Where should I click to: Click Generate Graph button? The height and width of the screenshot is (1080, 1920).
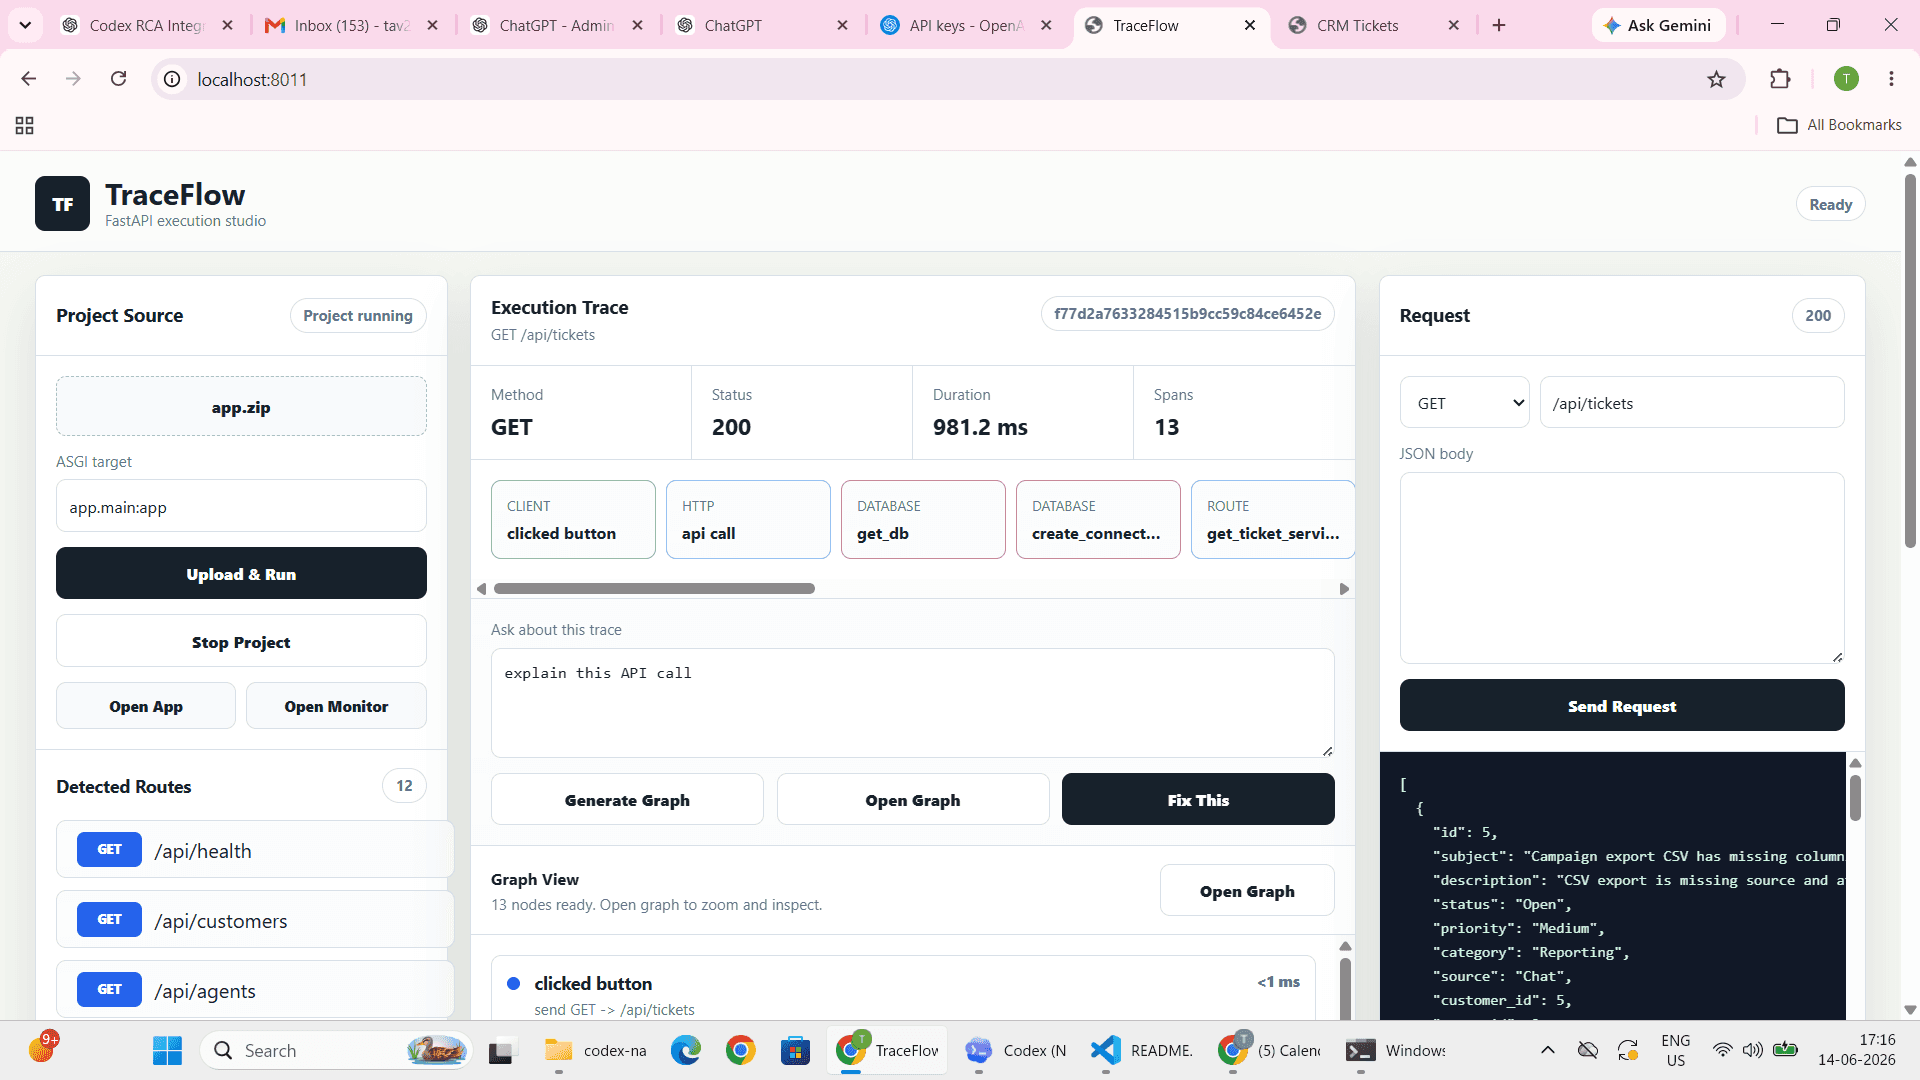tap(627, 800)
